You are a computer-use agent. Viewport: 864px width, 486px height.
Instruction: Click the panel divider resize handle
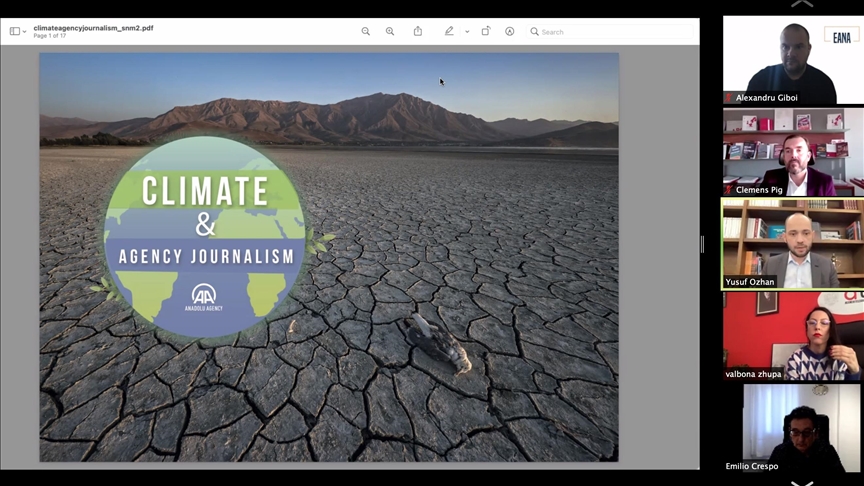[702, 244]
